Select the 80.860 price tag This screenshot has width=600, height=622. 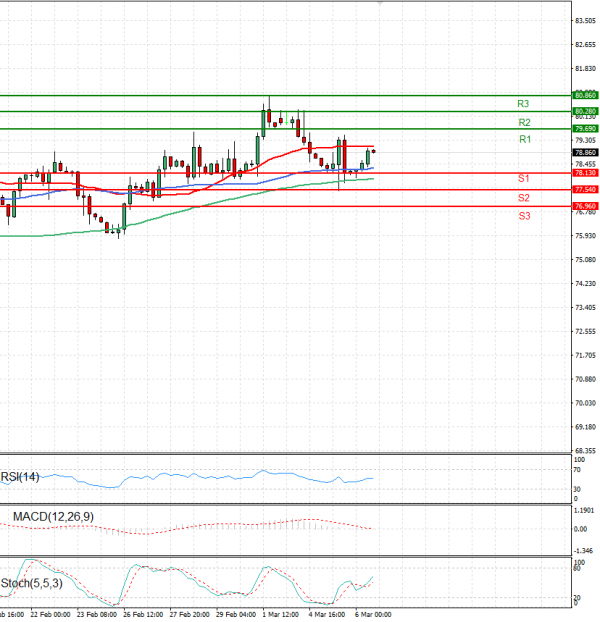[x=585, y=95]
